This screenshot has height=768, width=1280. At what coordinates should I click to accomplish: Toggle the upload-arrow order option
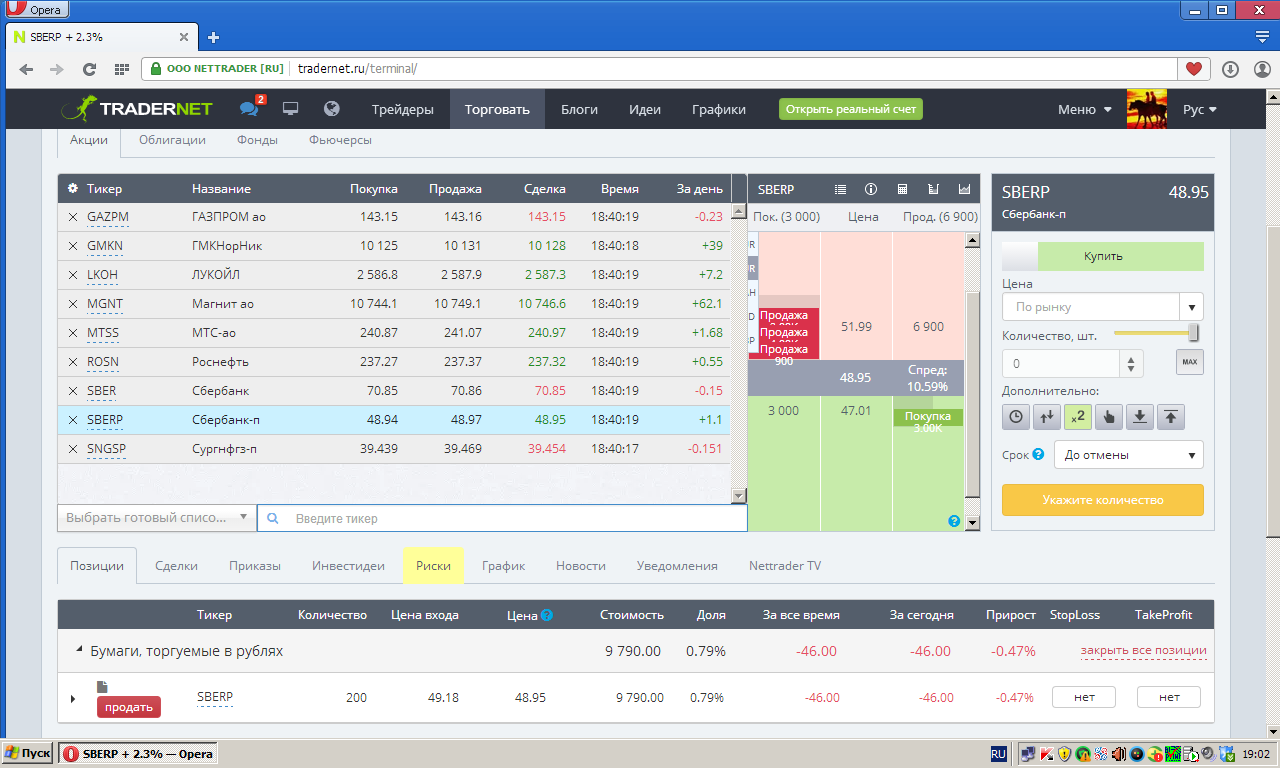click(1171, 417)
